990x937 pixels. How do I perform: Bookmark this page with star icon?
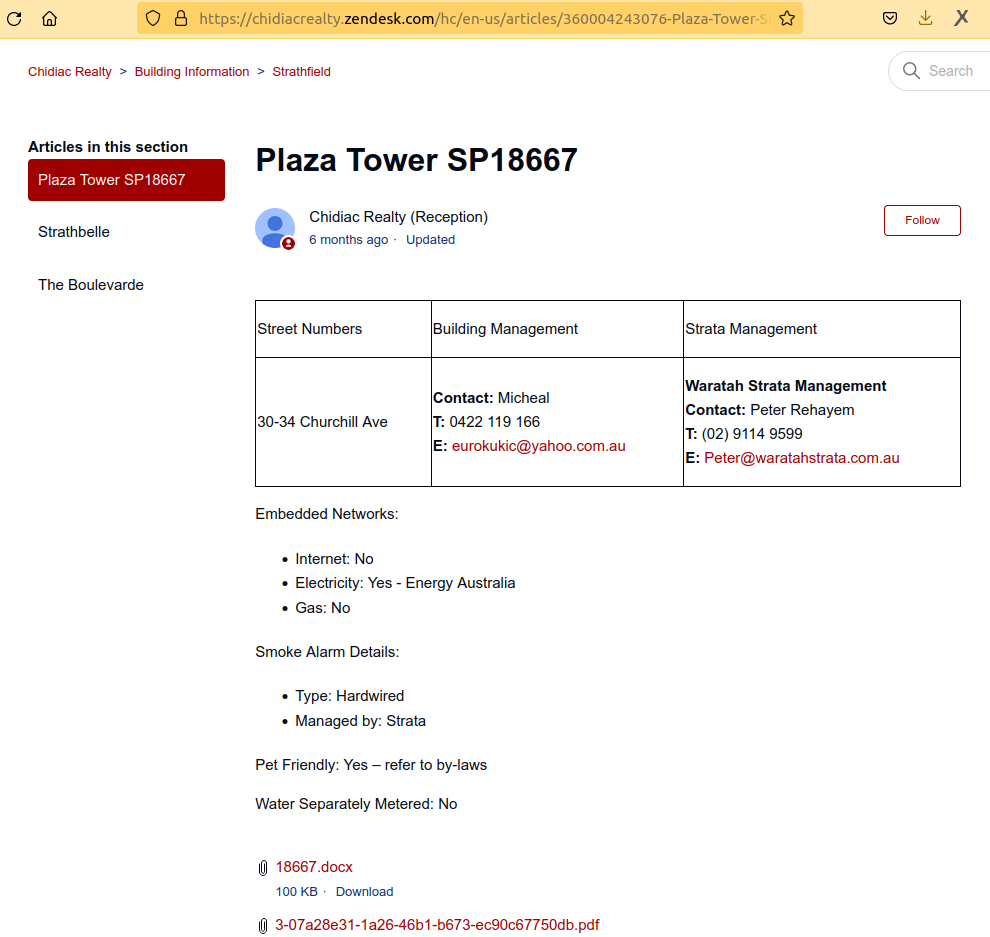tap(787, 18)
